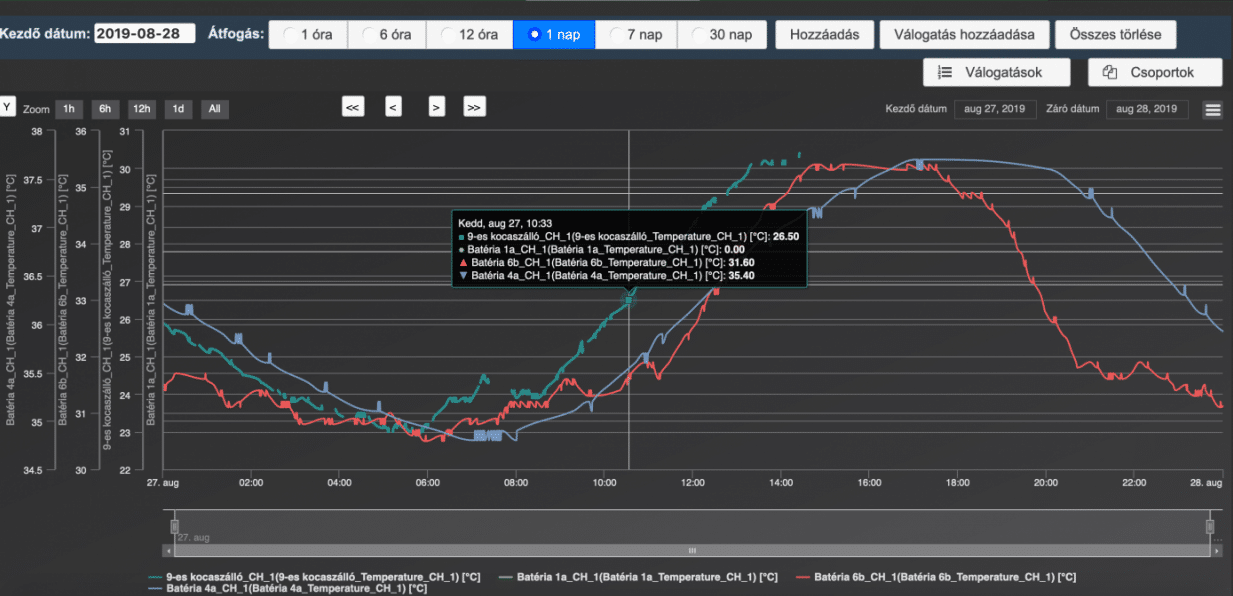Viewport: 1233px width, 596px height.
Task: Toggle Batéria 6b series in the legend
Action: click(935, 577)
